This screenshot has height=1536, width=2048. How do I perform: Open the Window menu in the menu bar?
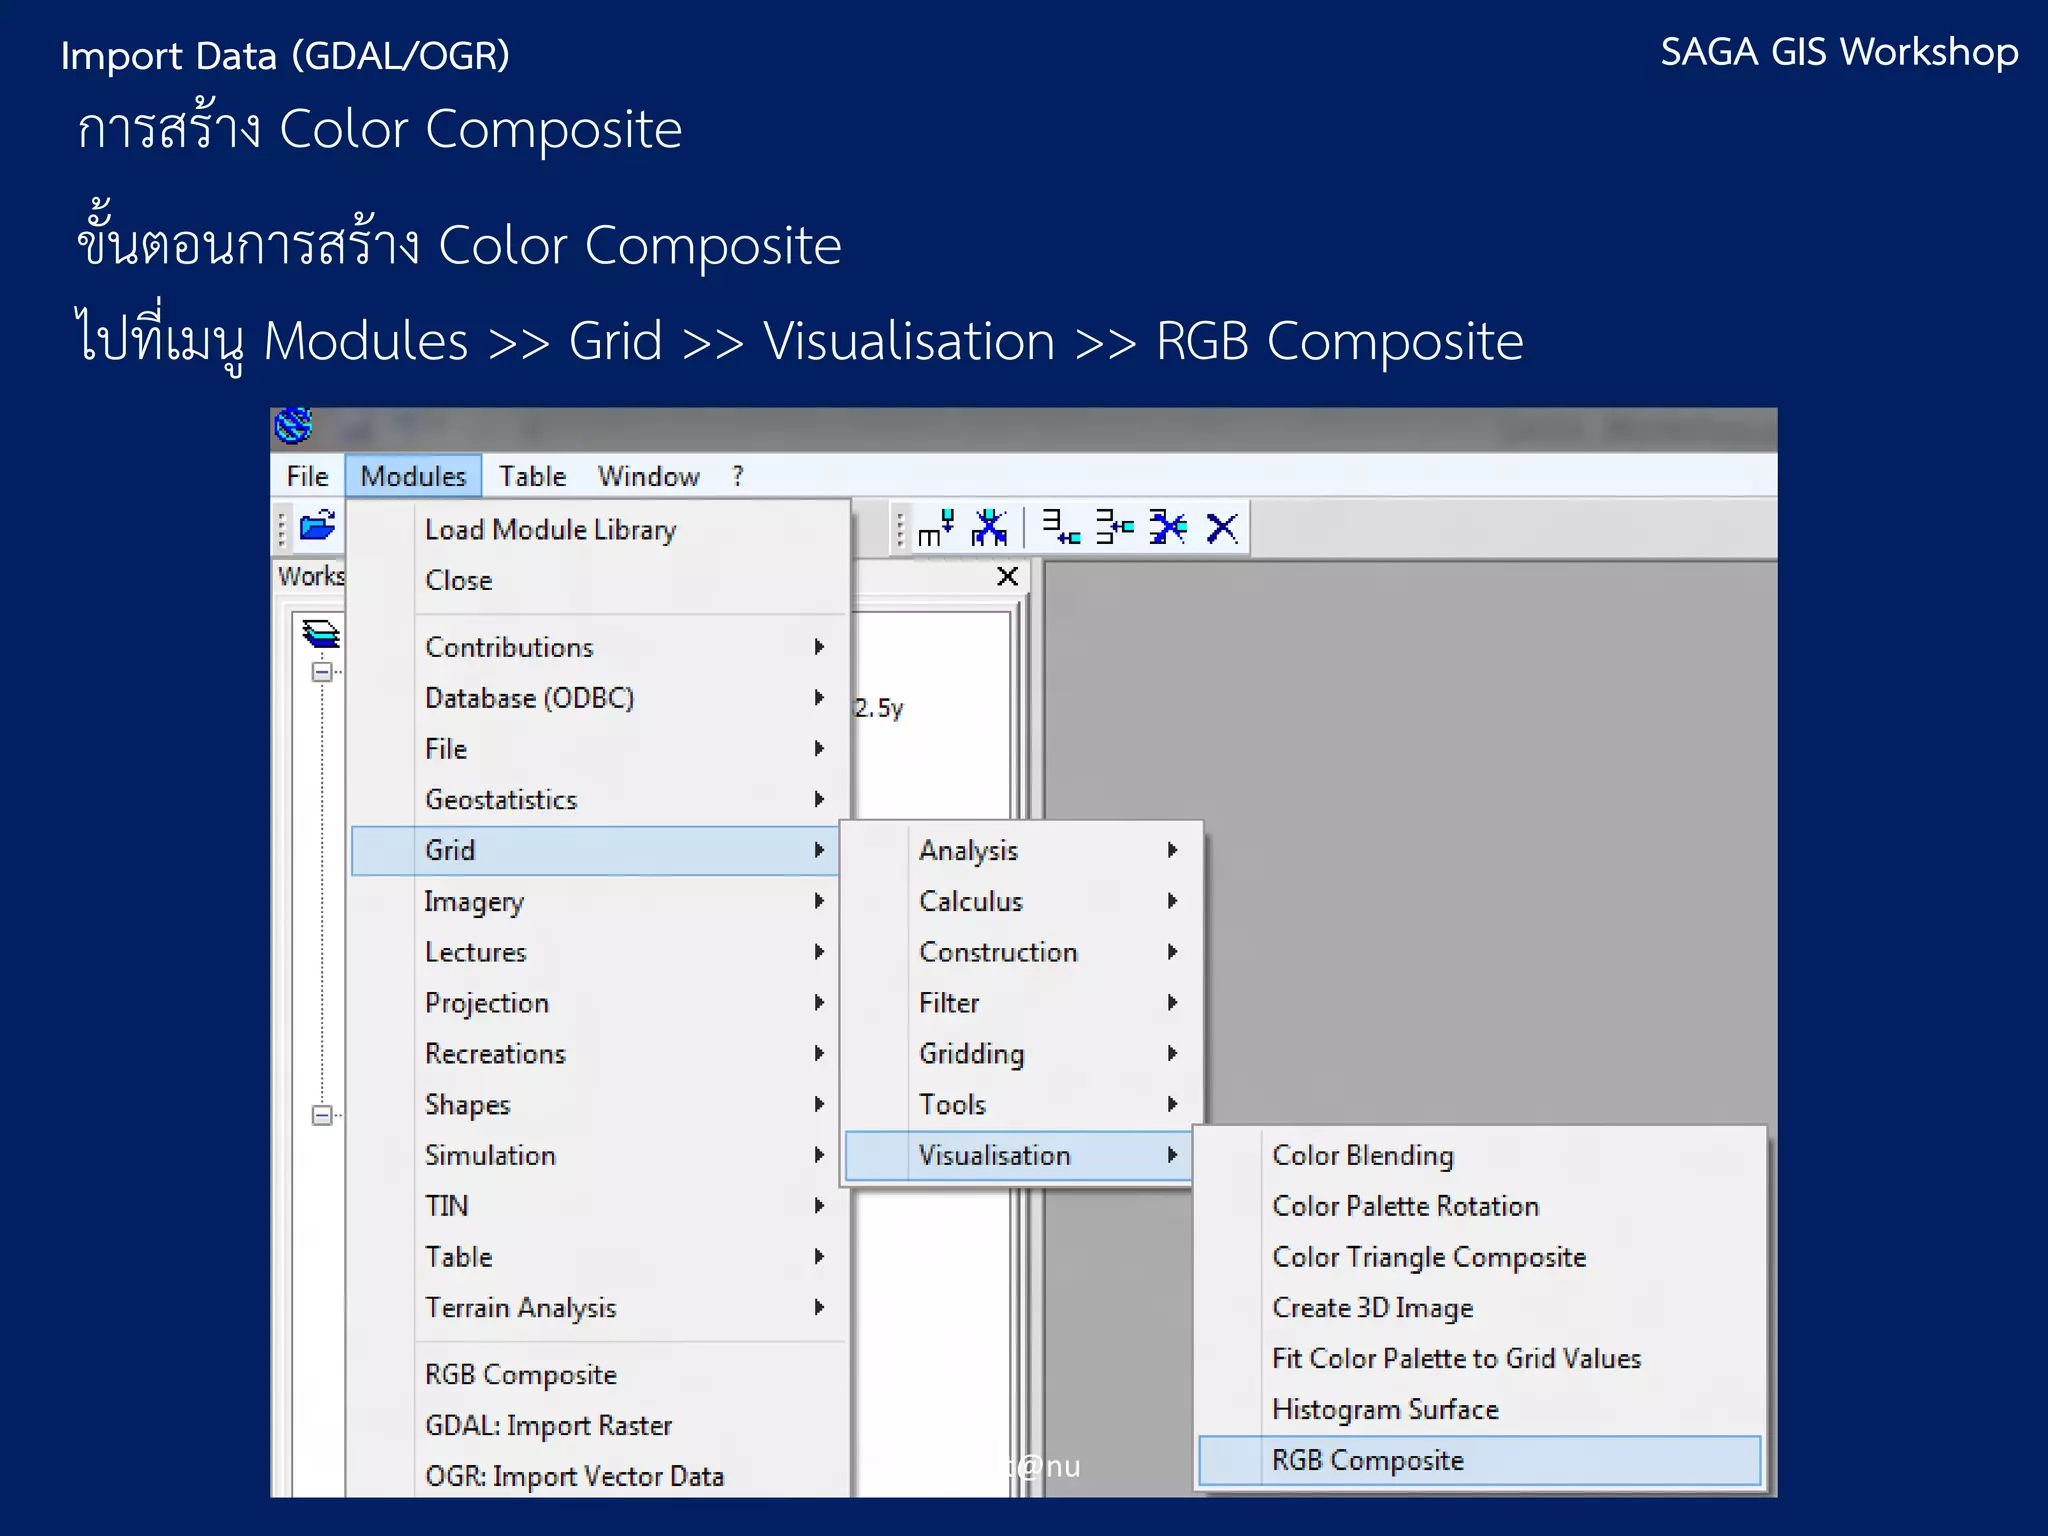[x=648, y=476]
